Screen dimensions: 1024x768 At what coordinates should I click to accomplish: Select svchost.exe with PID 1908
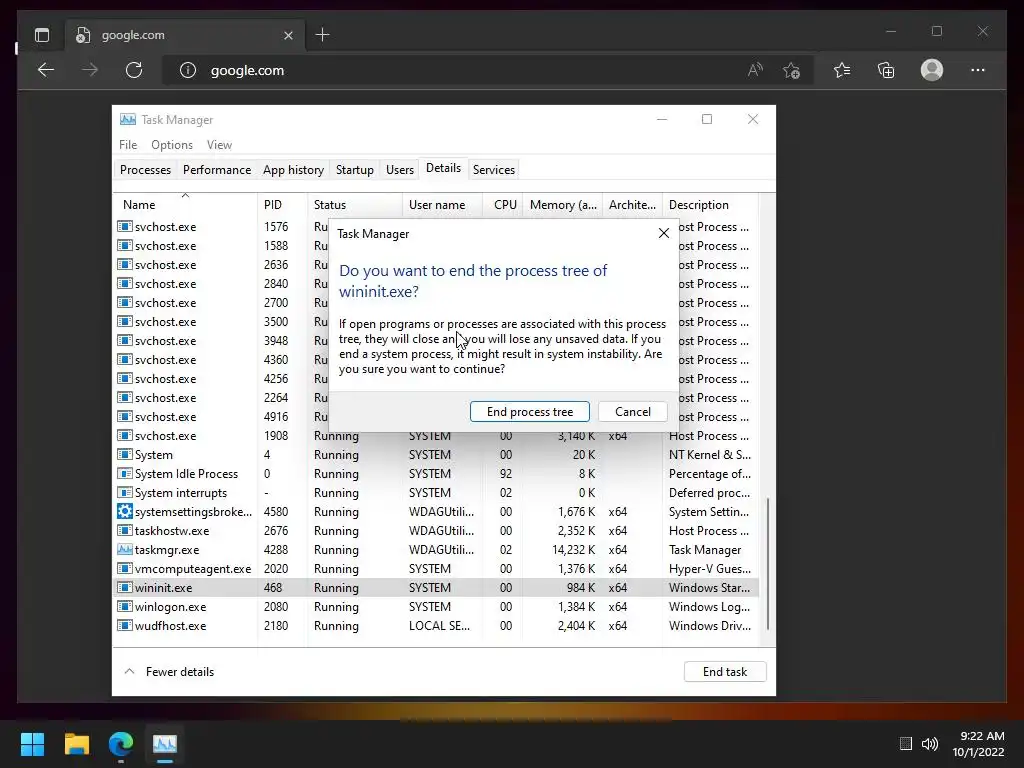[x=436, y=436]
